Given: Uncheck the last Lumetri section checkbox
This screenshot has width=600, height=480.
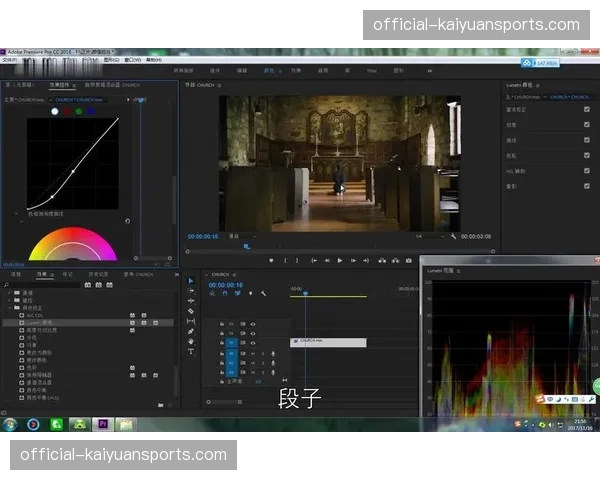Looking at the screenshot, I should [587, 186].
